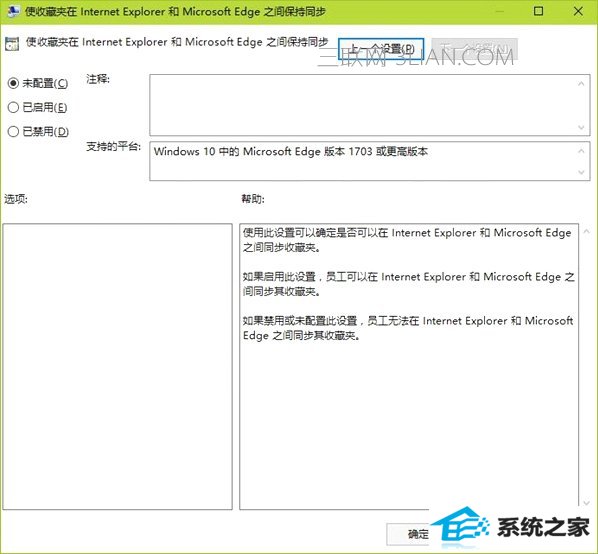598x554 pixels.
Task: Click the help panel scroll down arrow
Action: coord(586,503)
